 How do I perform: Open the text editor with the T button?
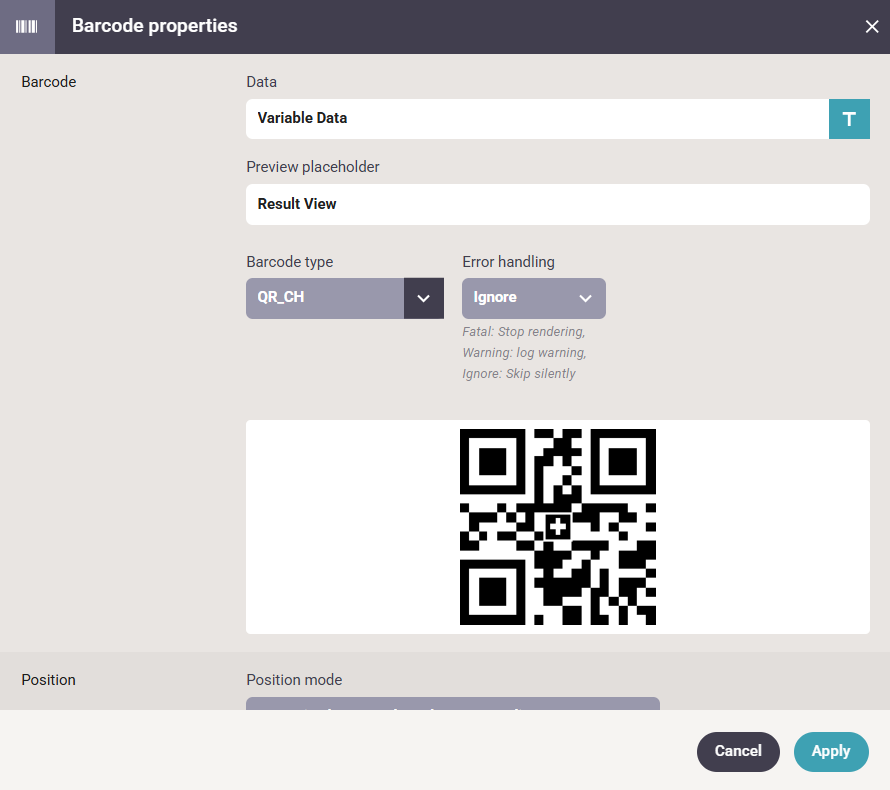click(849, 119)
